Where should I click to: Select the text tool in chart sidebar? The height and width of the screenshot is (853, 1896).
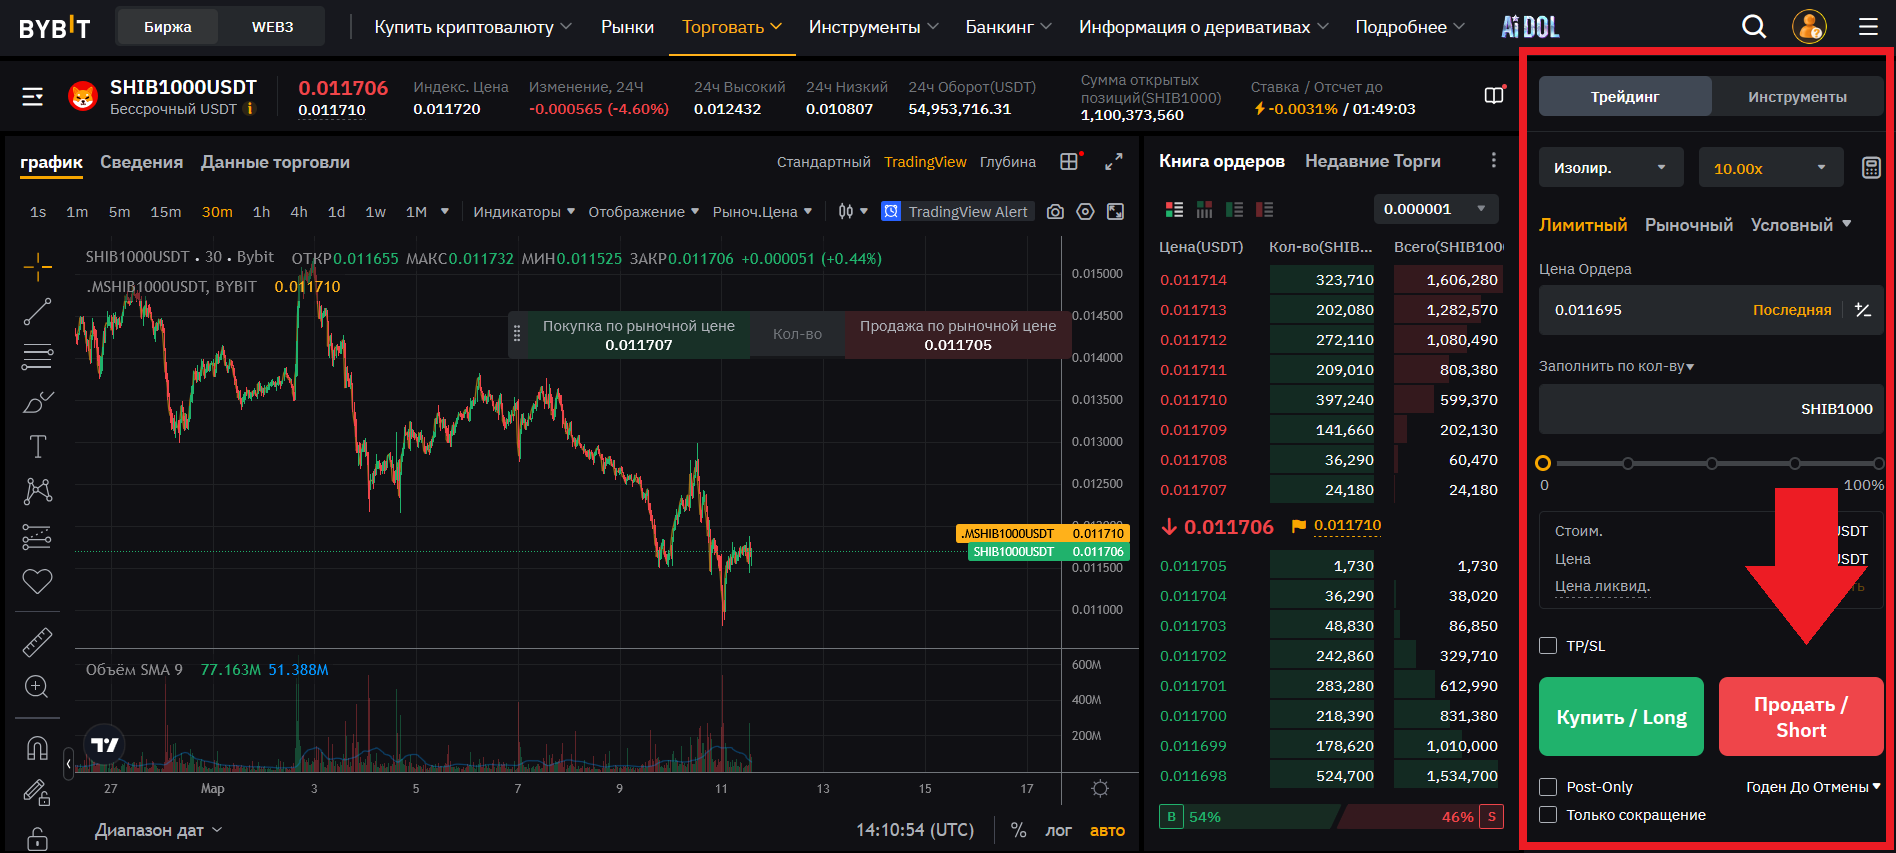click(x=37, y=446)
